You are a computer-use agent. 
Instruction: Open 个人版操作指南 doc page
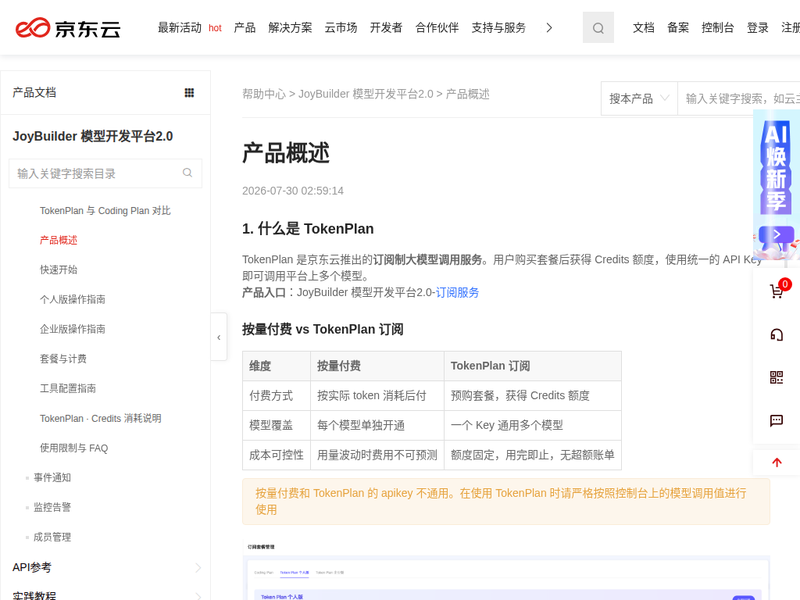point(72,299)
